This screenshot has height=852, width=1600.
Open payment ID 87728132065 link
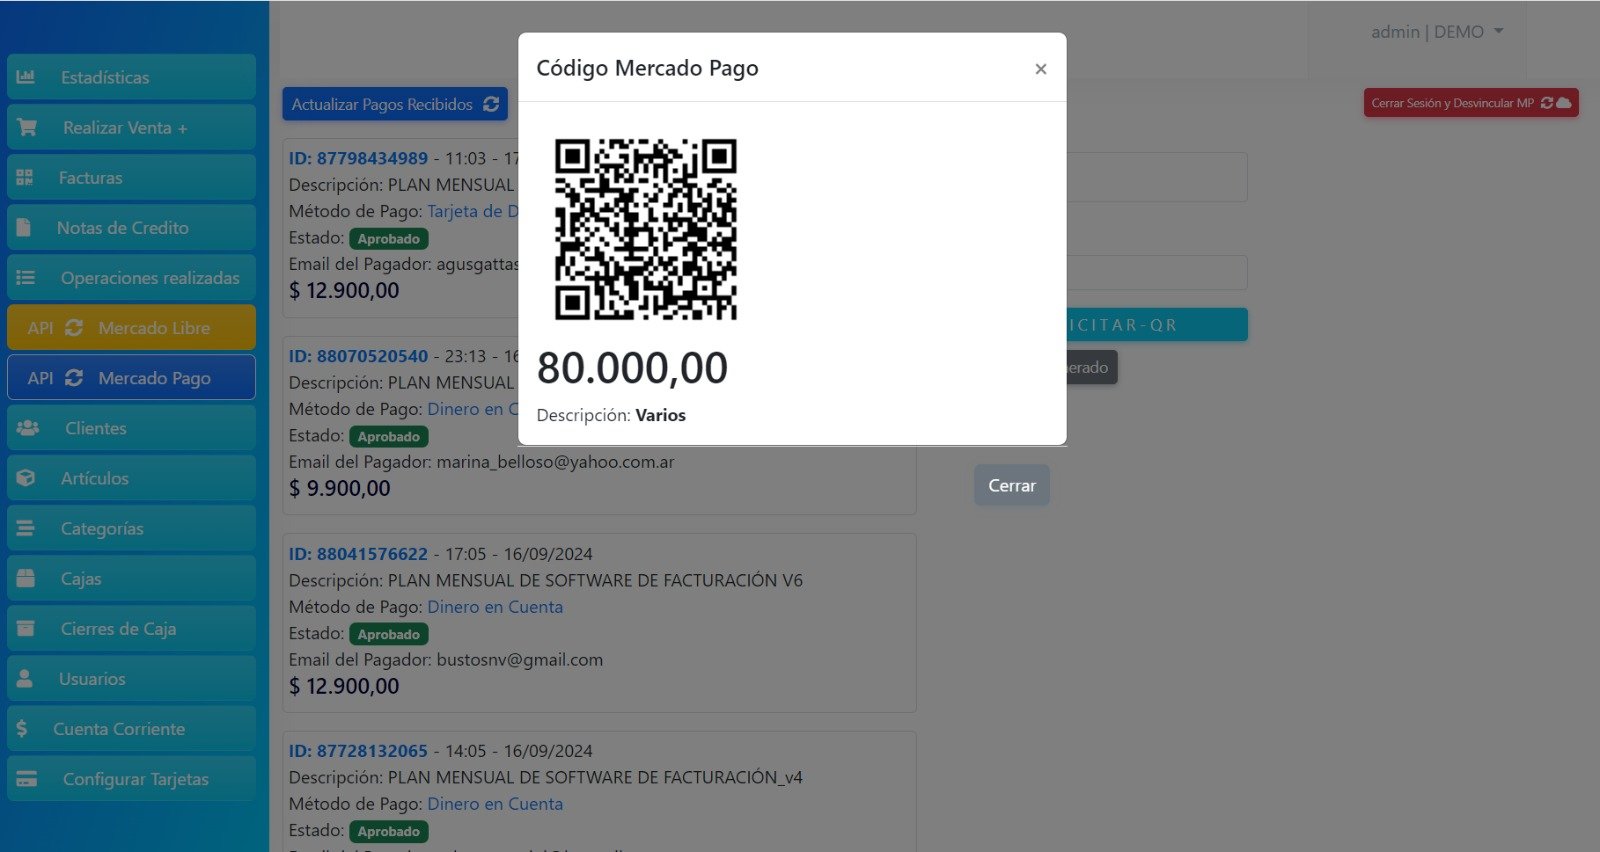pyautogui.click(x=358, y=751)
